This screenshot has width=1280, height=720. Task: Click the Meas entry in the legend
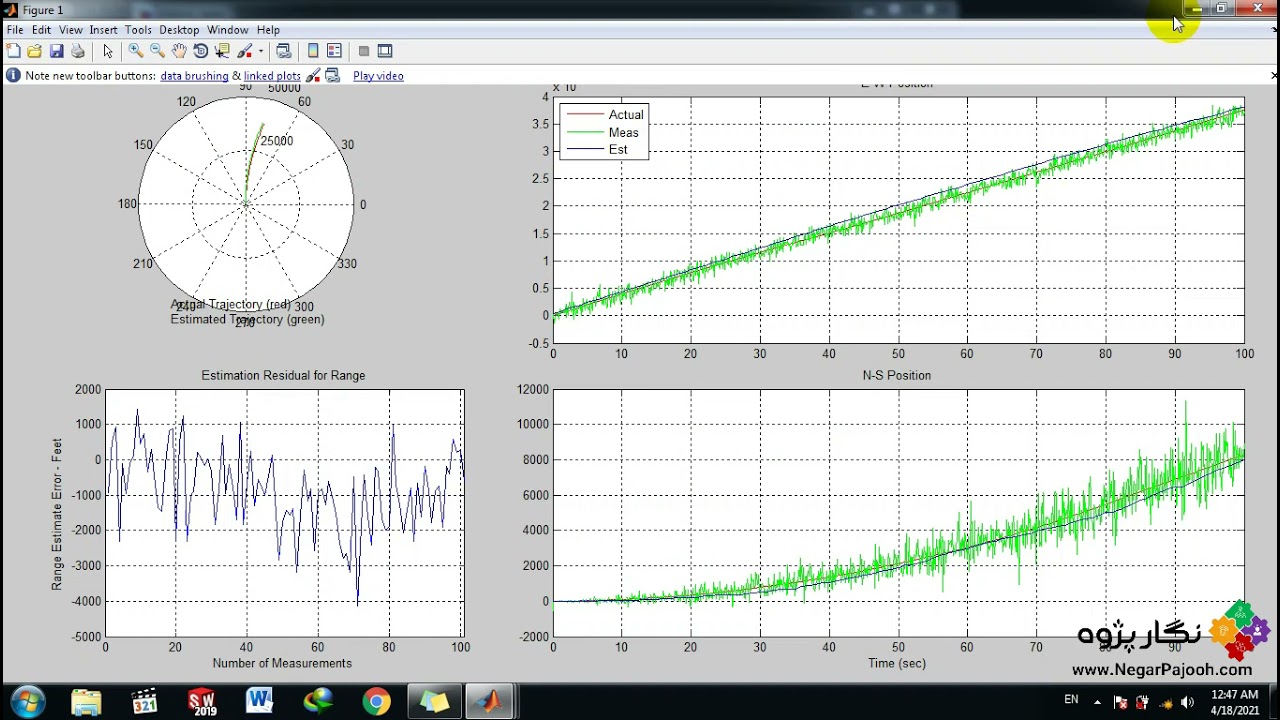[623, 132]
